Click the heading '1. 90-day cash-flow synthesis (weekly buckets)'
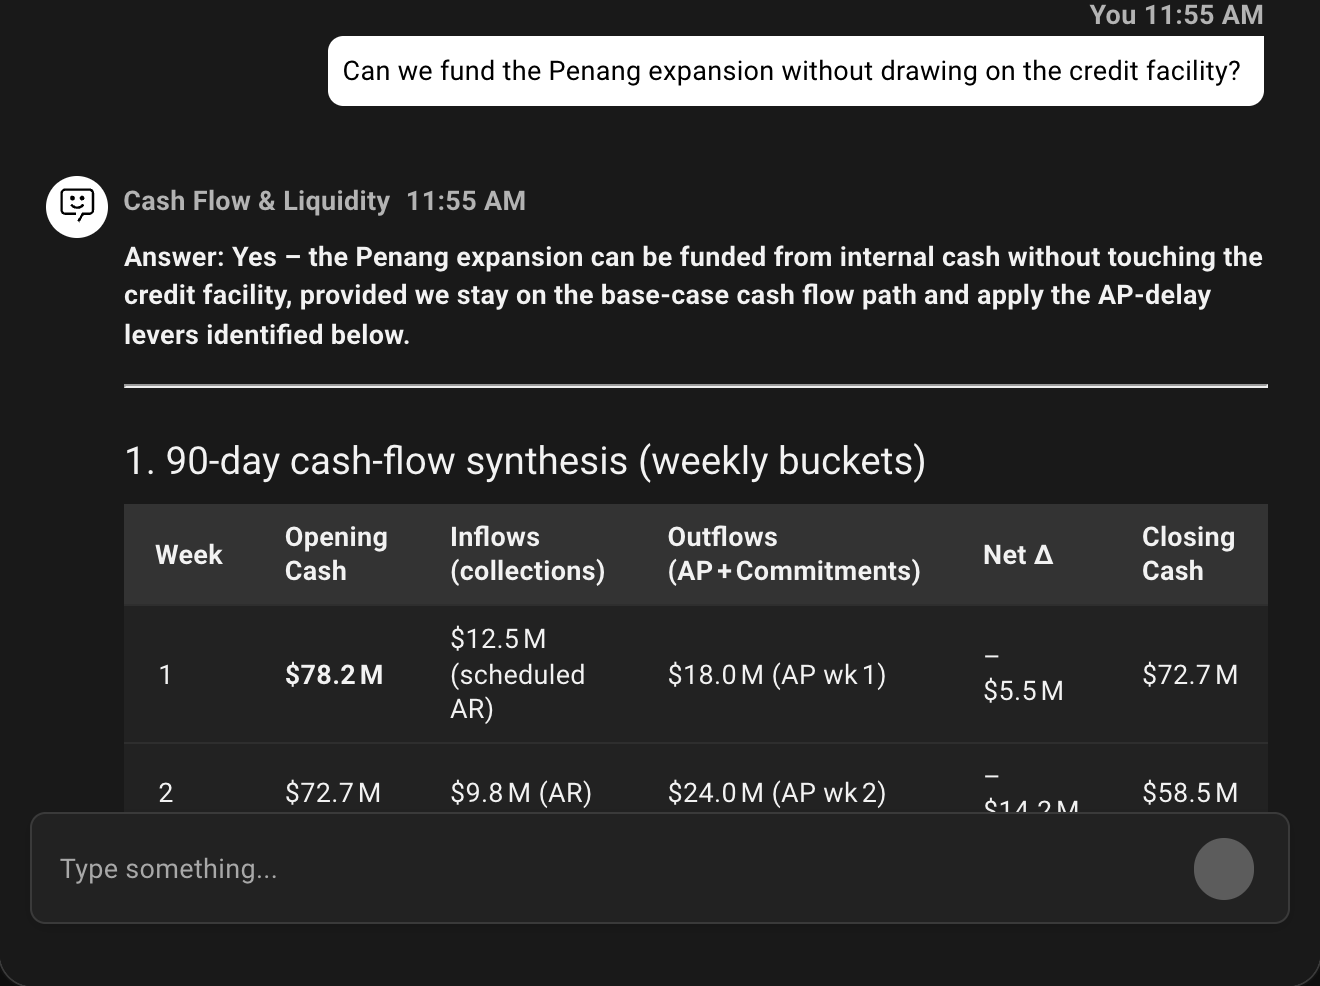 point(525,461)
